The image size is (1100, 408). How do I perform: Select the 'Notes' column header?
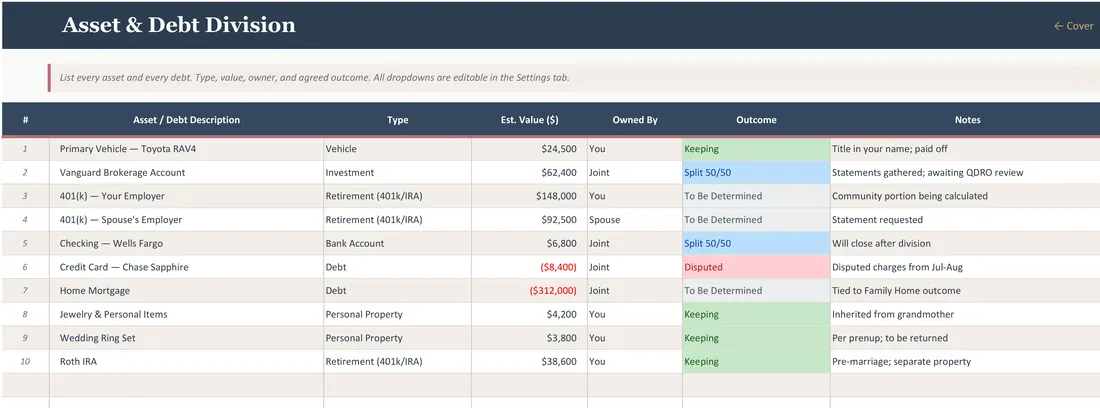coord(967,120)
